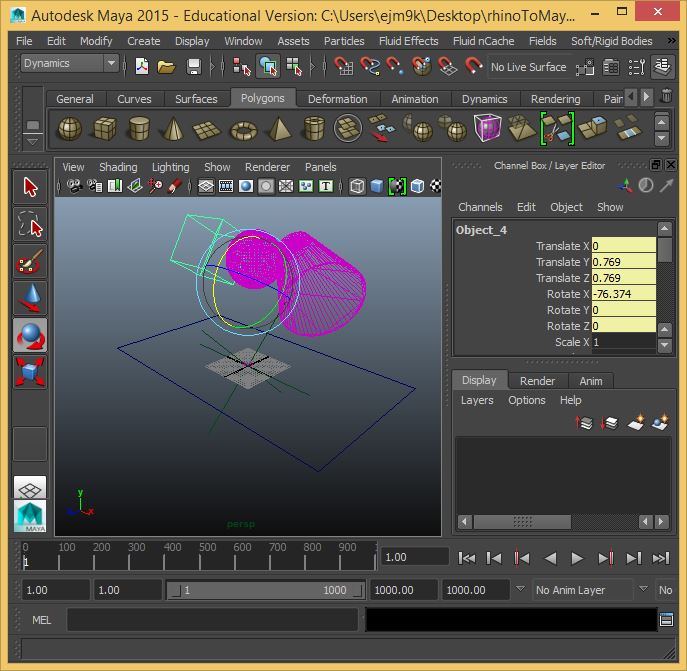The height and width of the screenshot is (671, 687).
Task: Expand collapsed snap section arrow
Action: [x=312, y=67]
